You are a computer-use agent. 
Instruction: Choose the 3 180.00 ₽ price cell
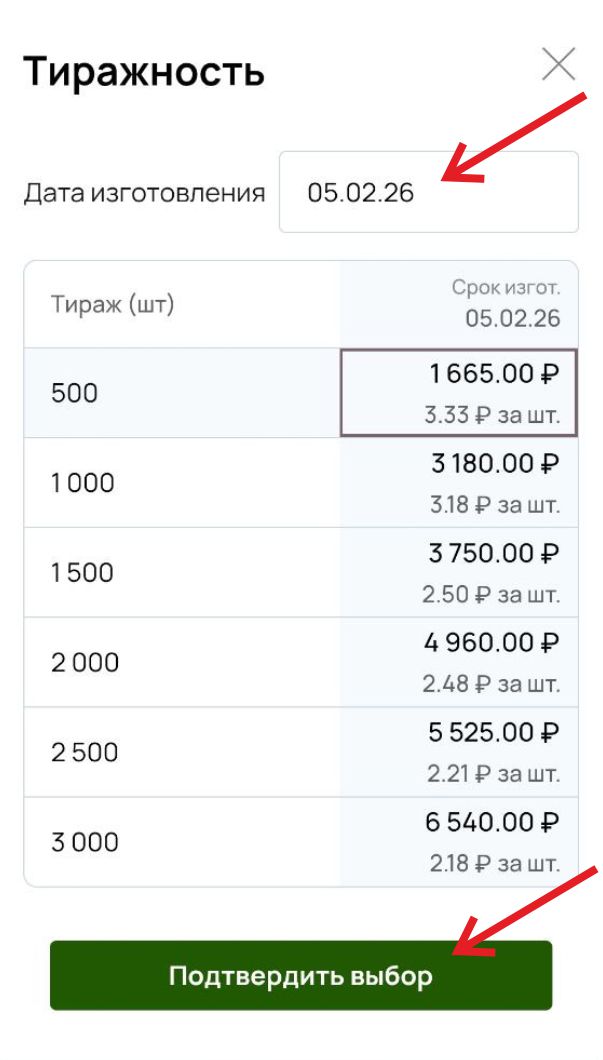pos(459,482)
